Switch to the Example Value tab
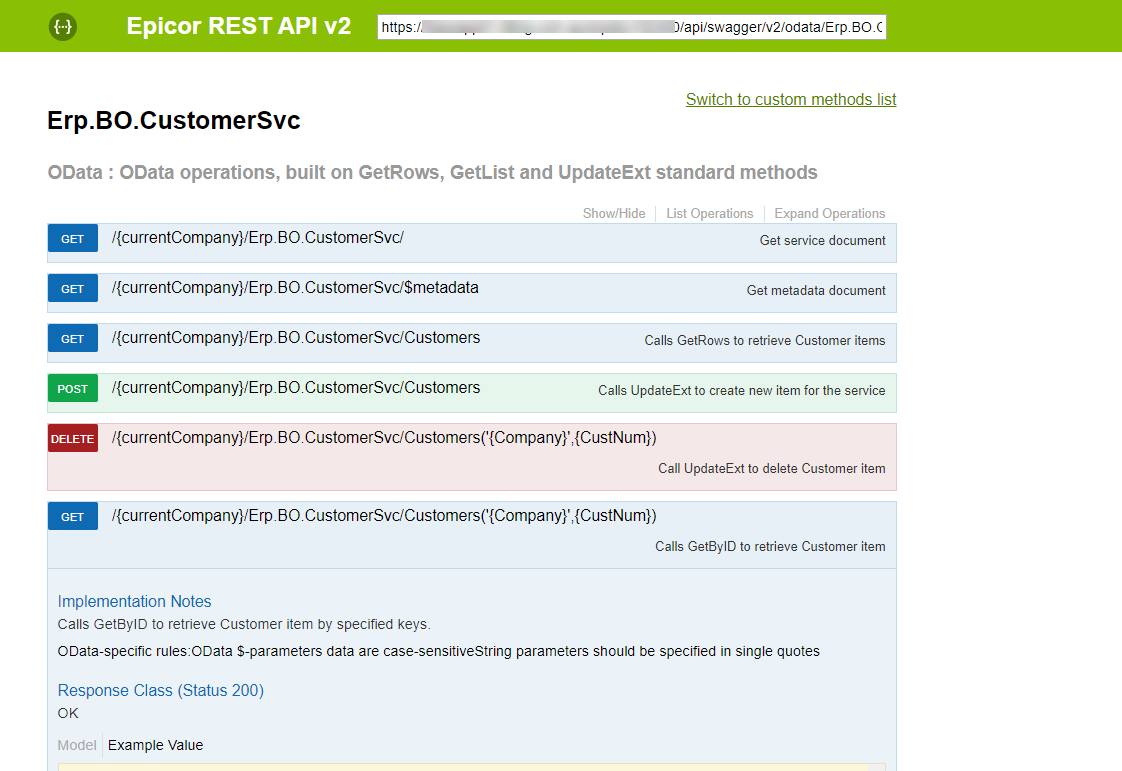This screenshot has width=1122, height=771. [155, 745]
